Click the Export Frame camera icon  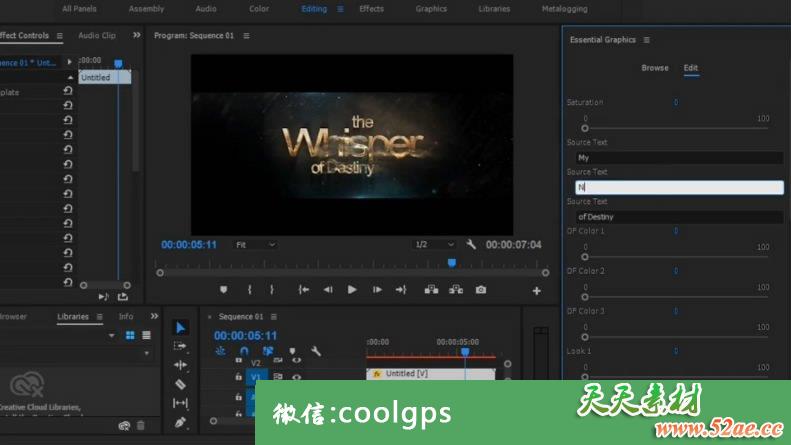[481, 290]
